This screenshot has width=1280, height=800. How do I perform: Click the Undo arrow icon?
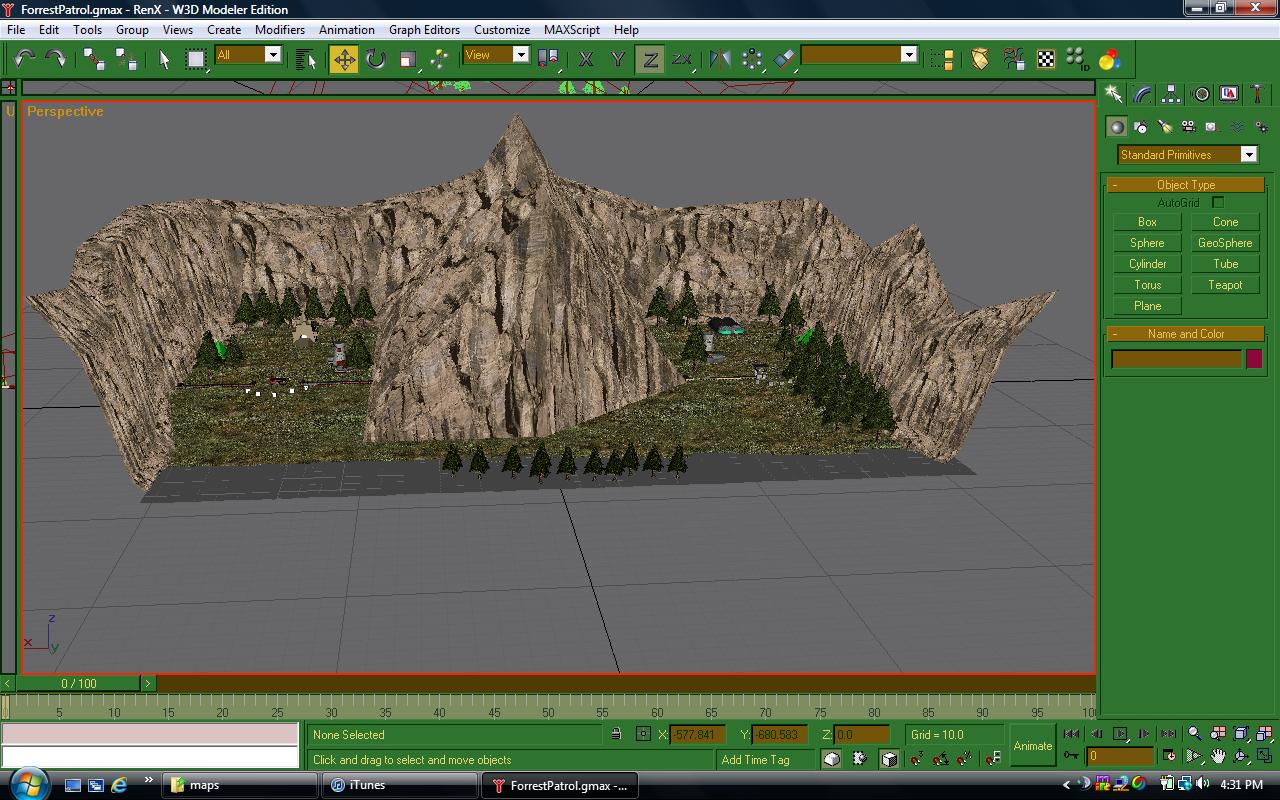pyautogui.click(x=25, y=59)
